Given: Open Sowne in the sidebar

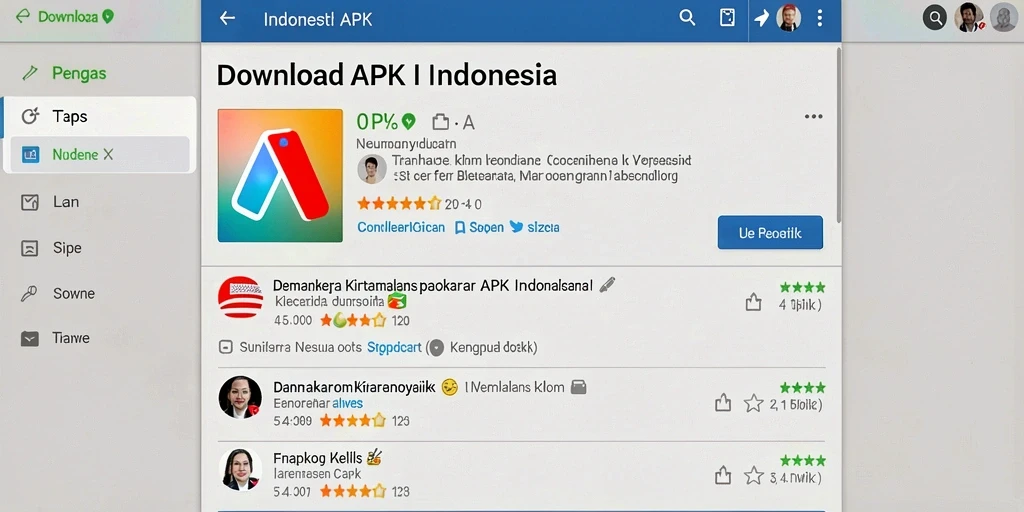Looking at the screenshot, I should pos(74,293).
